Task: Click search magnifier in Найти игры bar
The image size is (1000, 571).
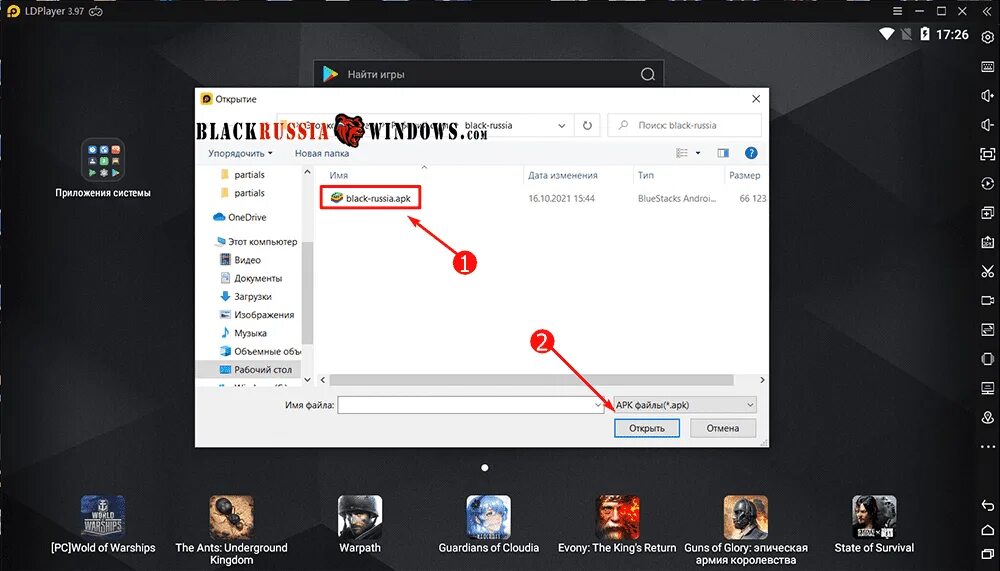Action: 647,75
